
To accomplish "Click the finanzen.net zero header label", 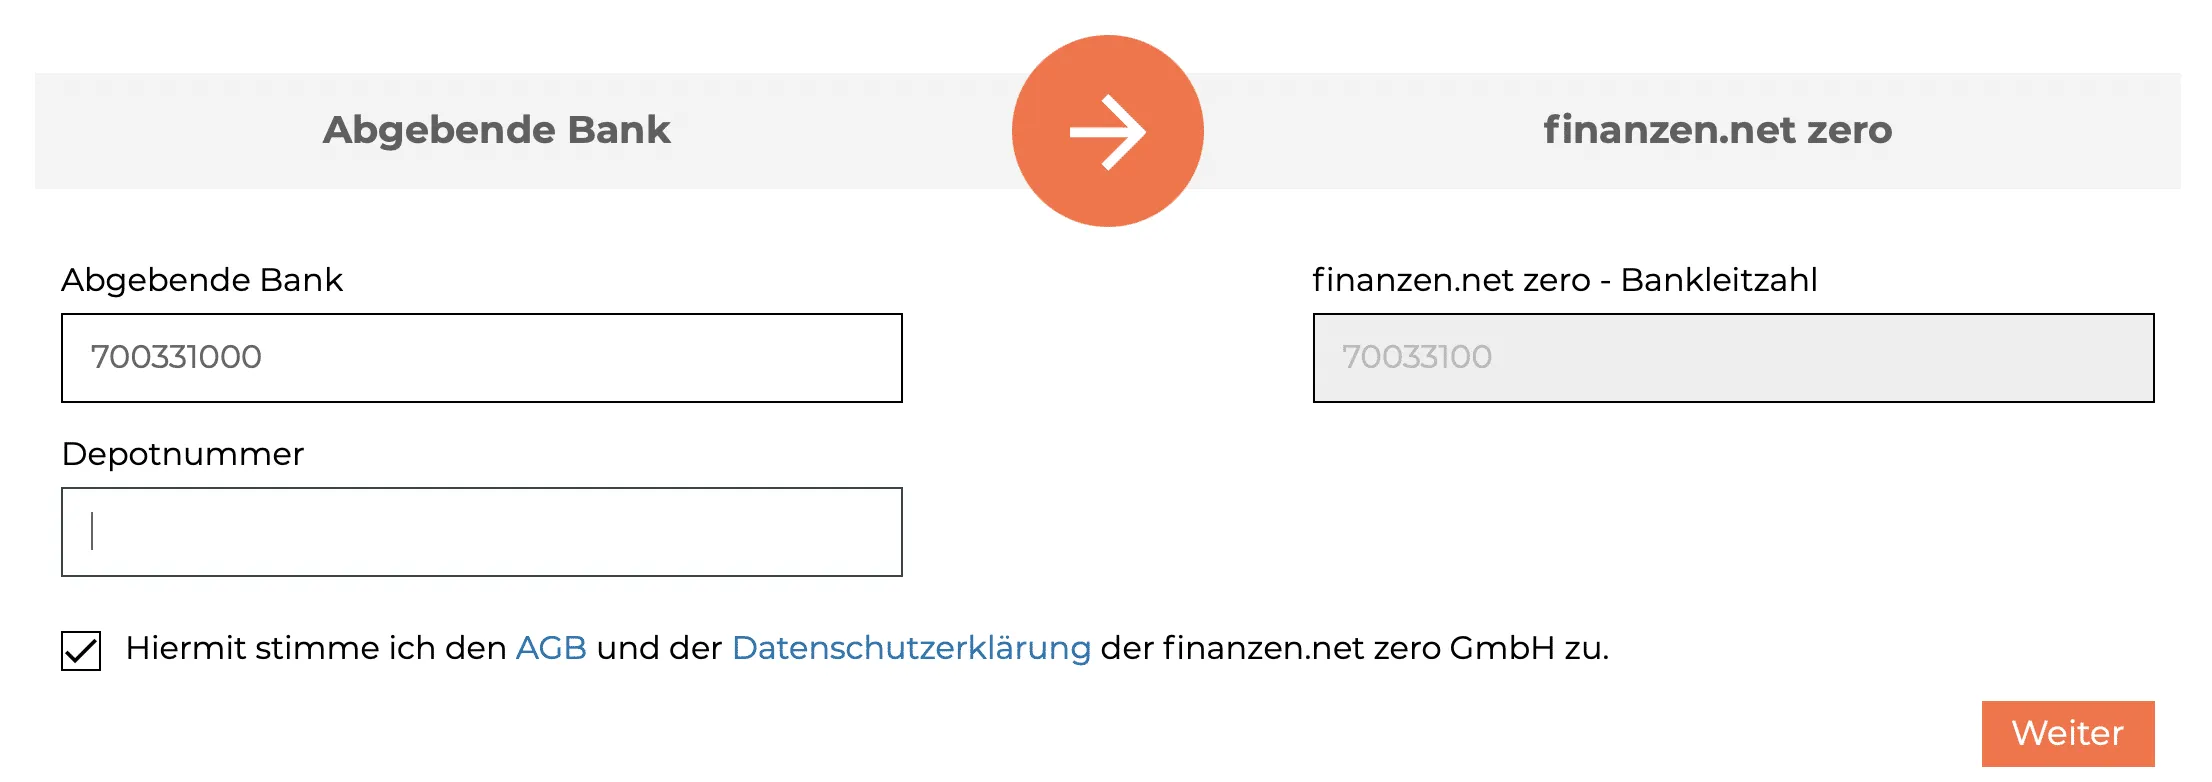I will pyautogui.click(x=1717, y=131).
